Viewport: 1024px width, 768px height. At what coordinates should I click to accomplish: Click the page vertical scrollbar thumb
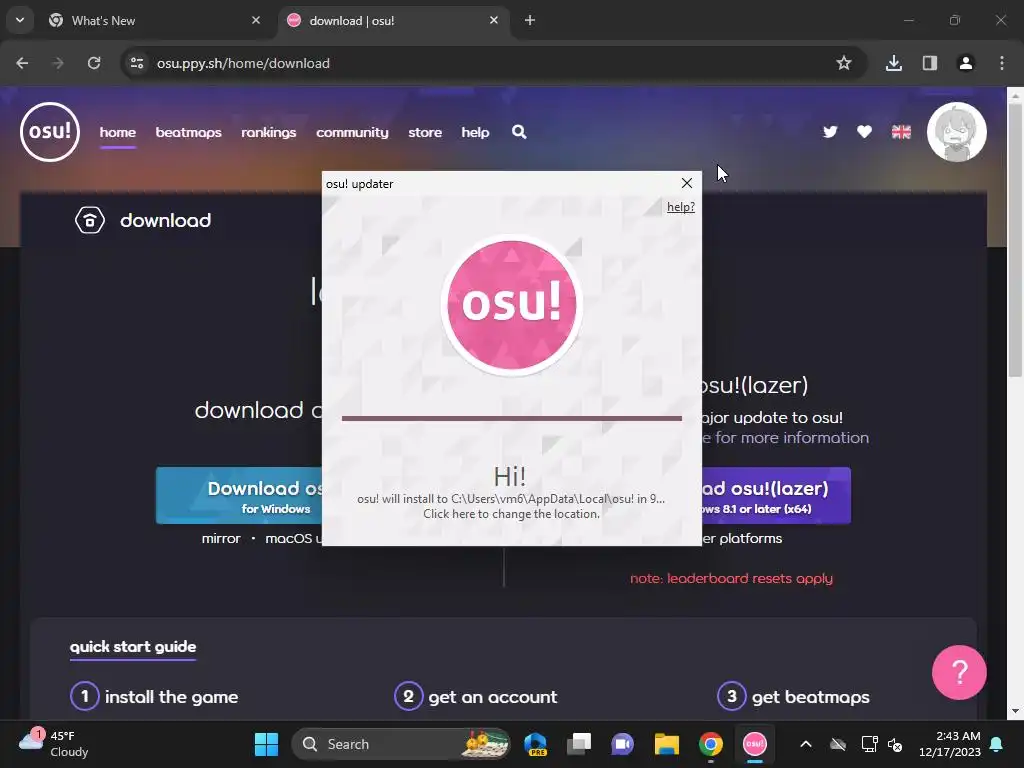pyautogui.click(x=1014, y=242)
